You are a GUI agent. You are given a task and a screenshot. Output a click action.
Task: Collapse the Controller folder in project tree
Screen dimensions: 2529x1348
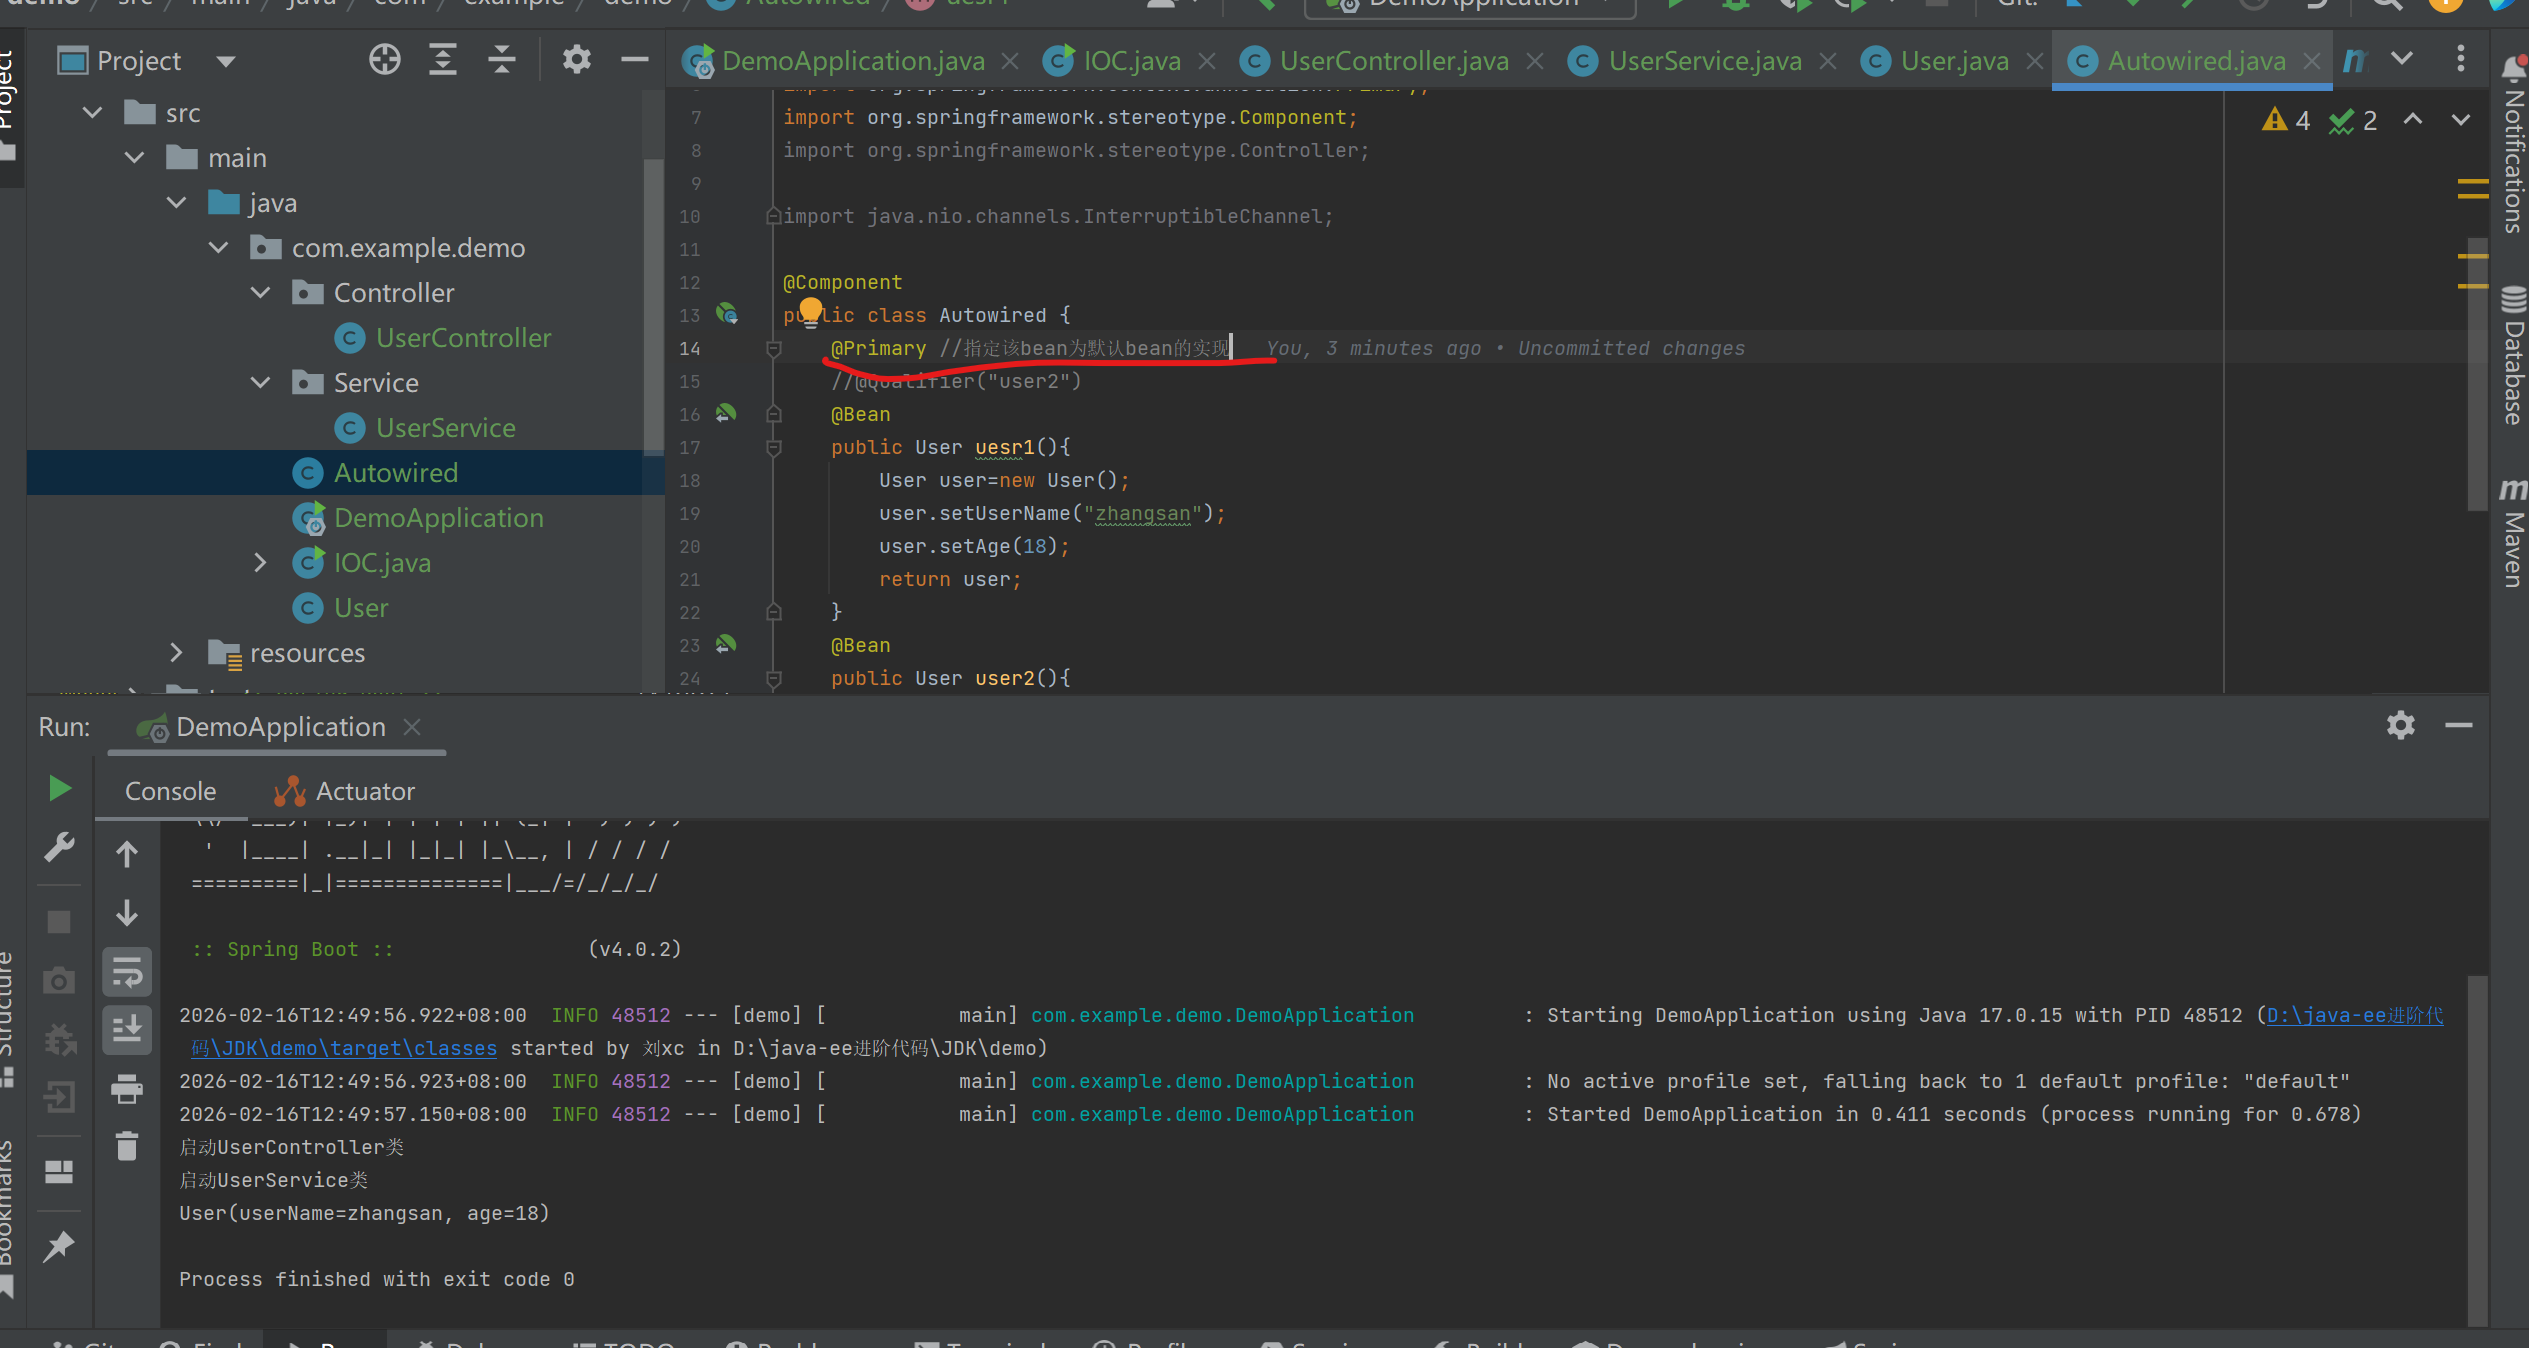coord(260,293)
